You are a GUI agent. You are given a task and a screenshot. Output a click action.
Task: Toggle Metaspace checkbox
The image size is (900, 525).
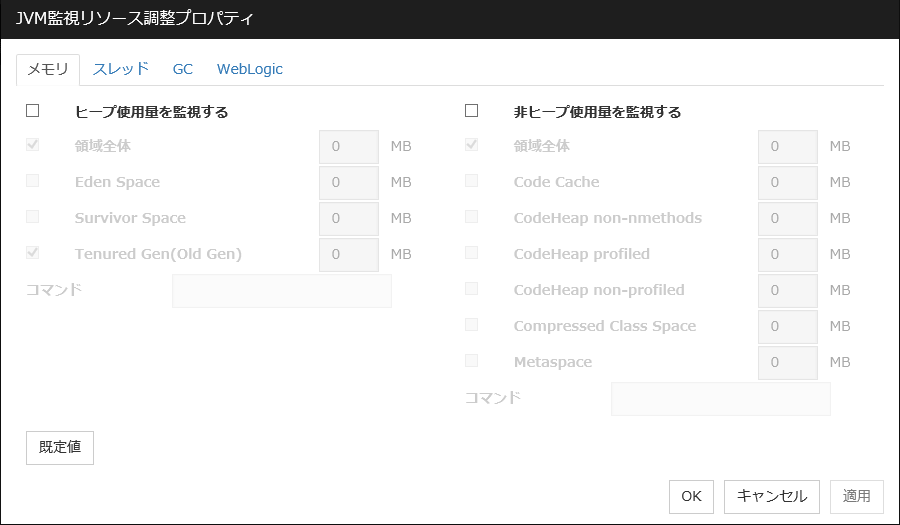472,361
